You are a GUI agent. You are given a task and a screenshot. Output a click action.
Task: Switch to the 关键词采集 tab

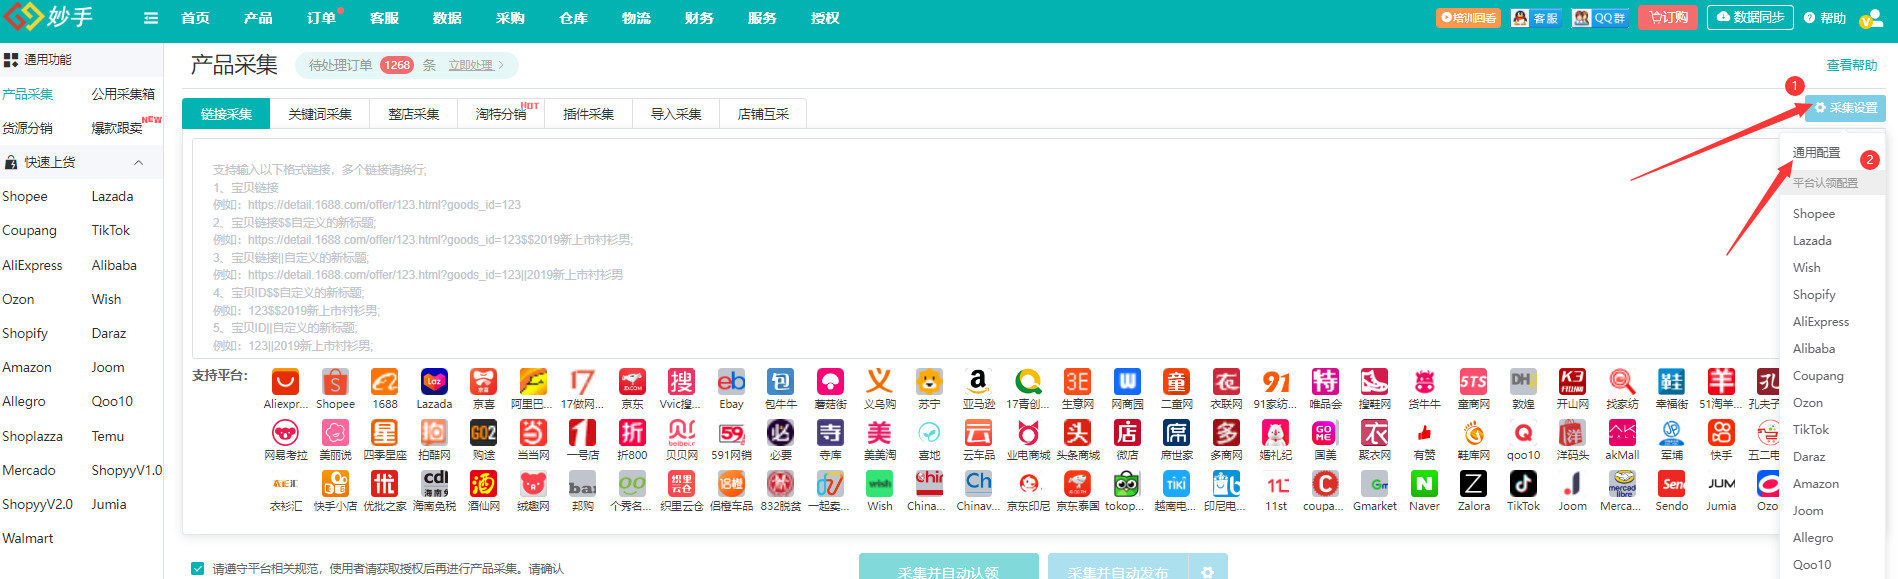[x=320, y=114]
